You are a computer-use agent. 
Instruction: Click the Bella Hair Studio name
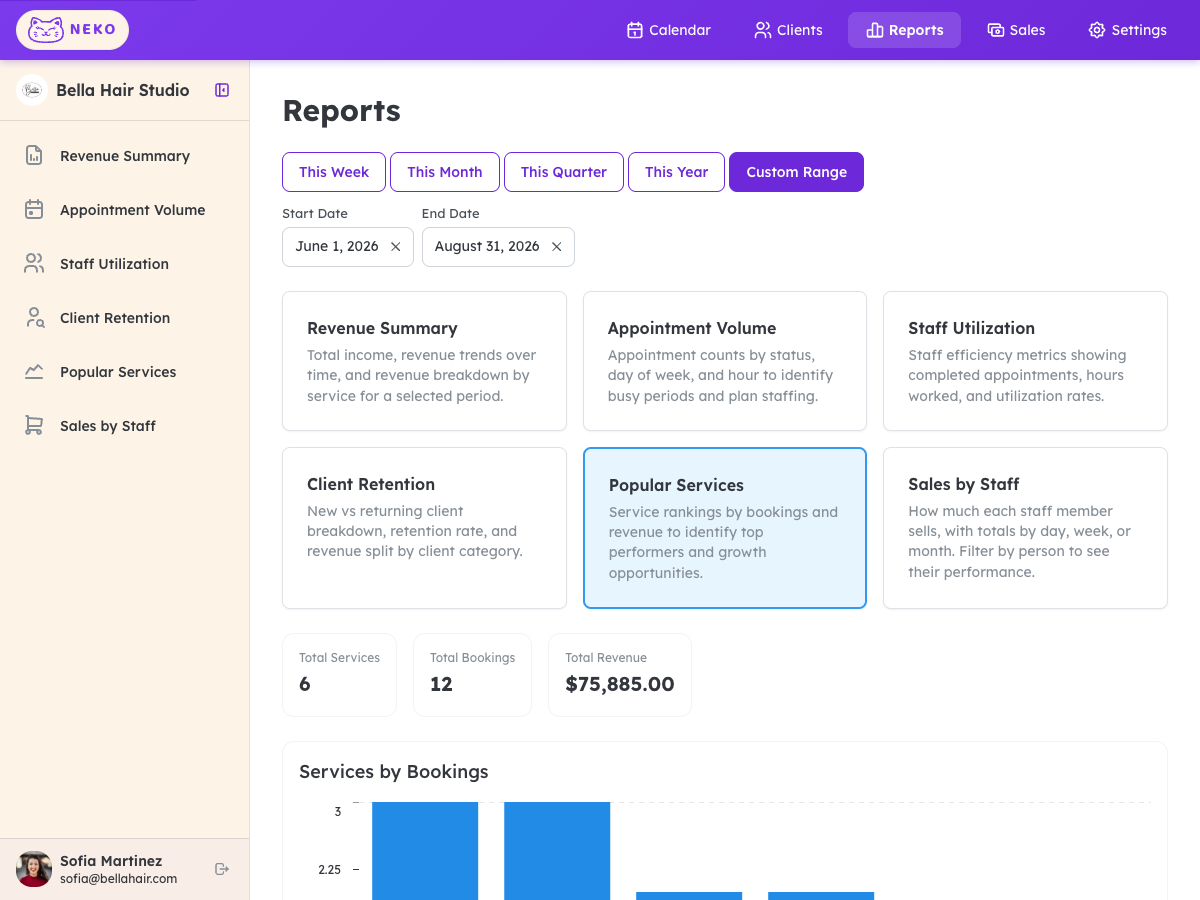[123, 90]
